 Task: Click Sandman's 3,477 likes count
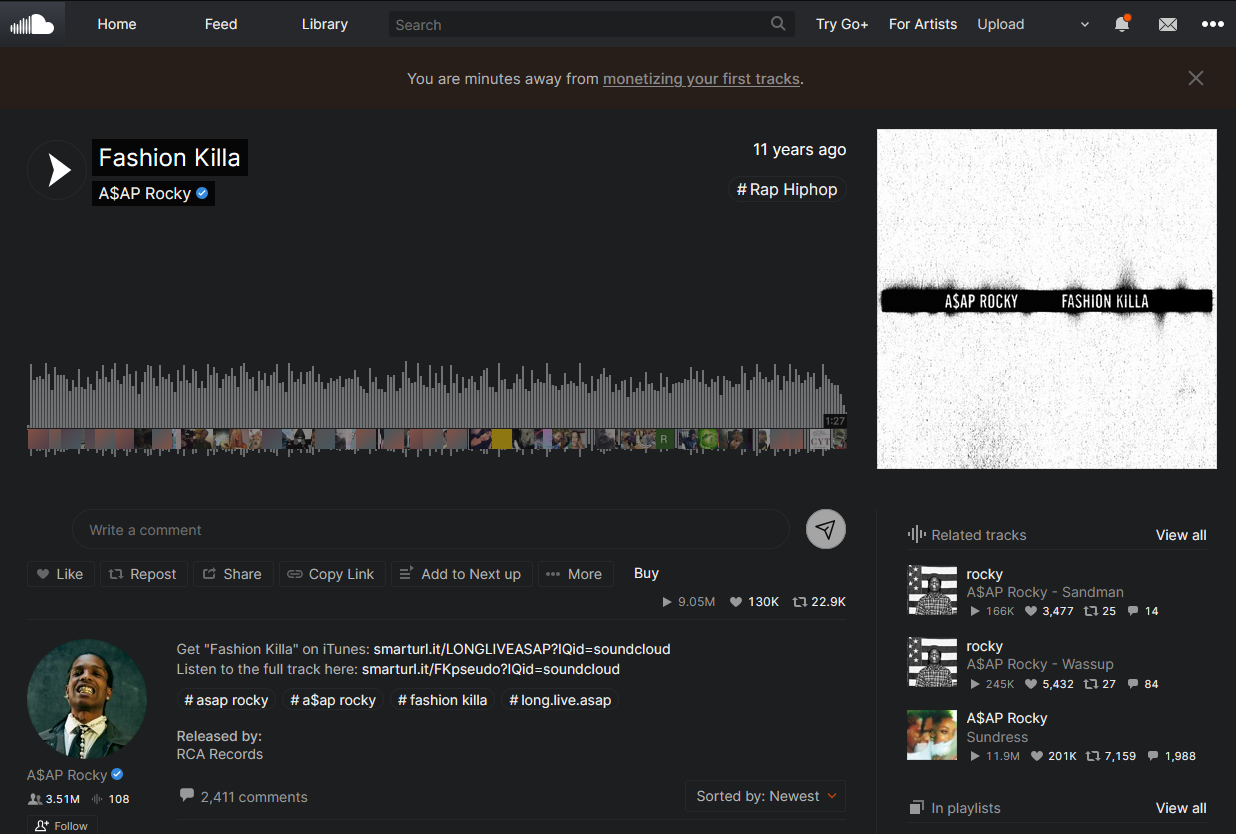pos(1049,611)
